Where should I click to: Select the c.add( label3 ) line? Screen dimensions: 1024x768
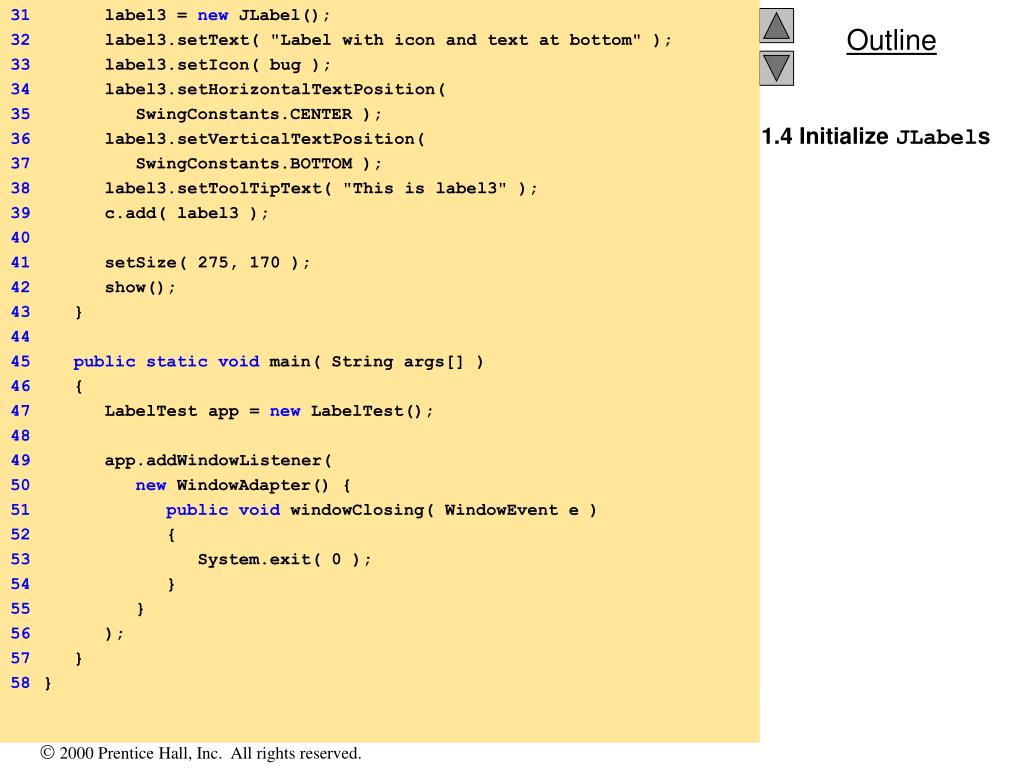coord(186,214)
